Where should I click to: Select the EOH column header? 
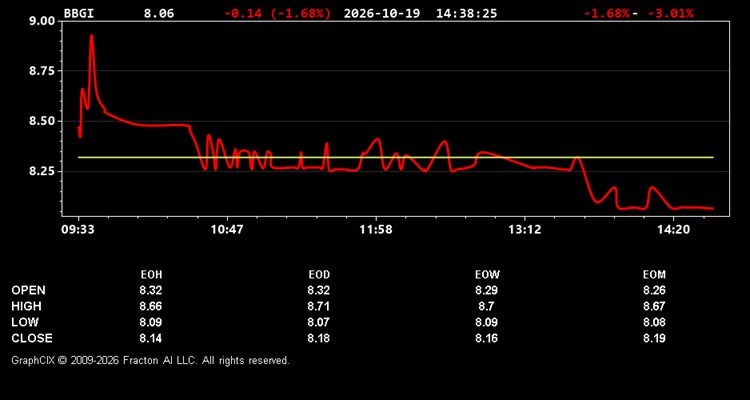coord(151,275)
